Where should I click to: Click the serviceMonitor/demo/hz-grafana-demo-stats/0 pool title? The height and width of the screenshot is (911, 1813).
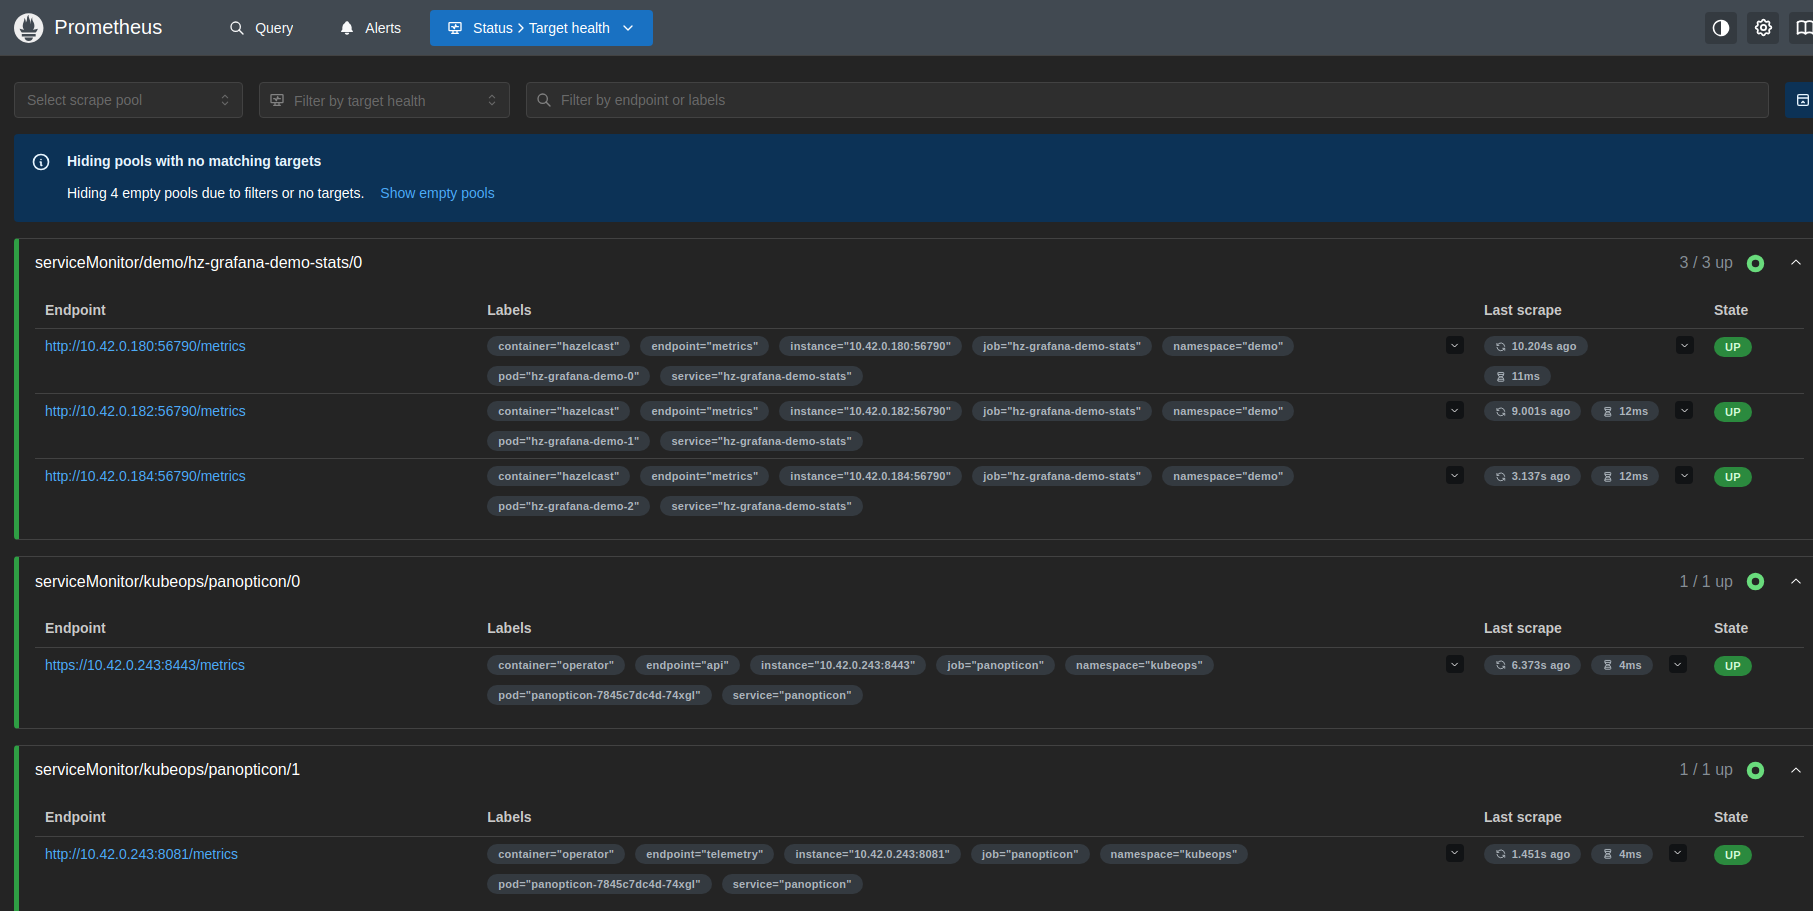point(199,263)
